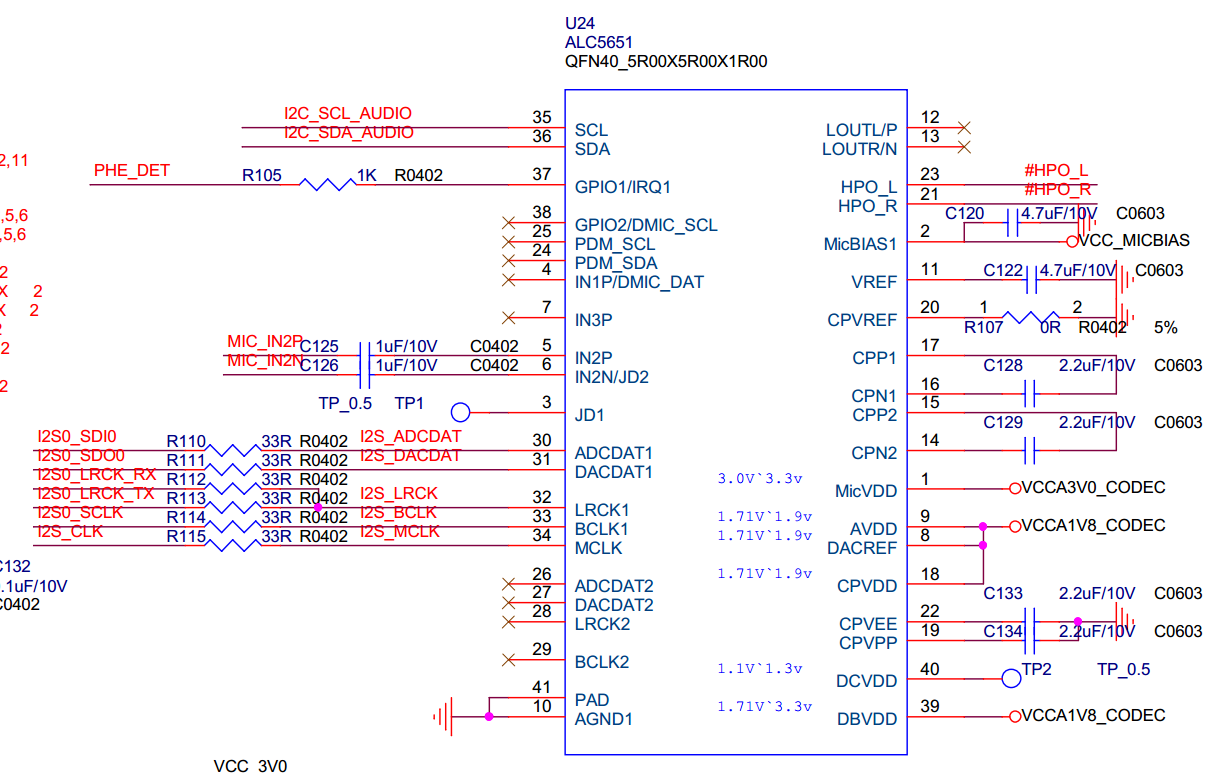Image resolution: width=1226 pixels, height=774 pixels.
Task: Select the I2S0_SDI0 net label
Action: click(x=77, y=437)
